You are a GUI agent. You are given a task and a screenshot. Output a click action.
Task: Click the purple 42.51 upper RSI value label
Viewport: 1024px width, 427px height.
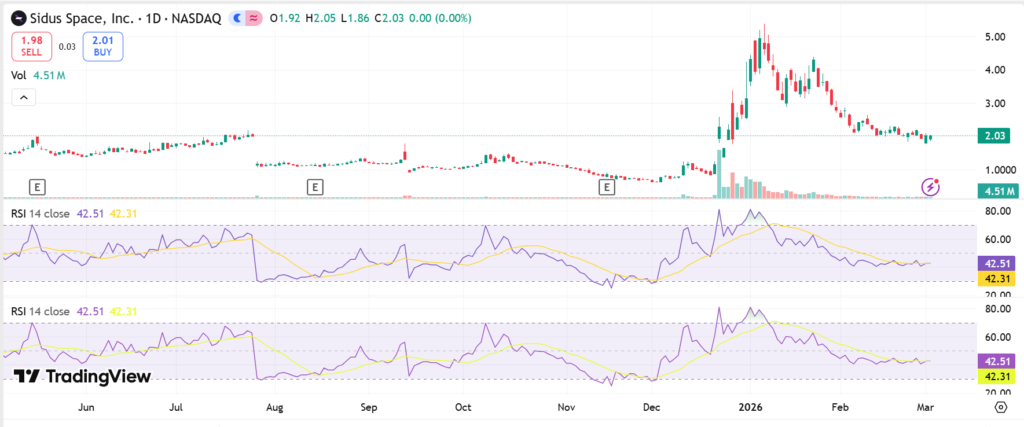click(994, 262)
